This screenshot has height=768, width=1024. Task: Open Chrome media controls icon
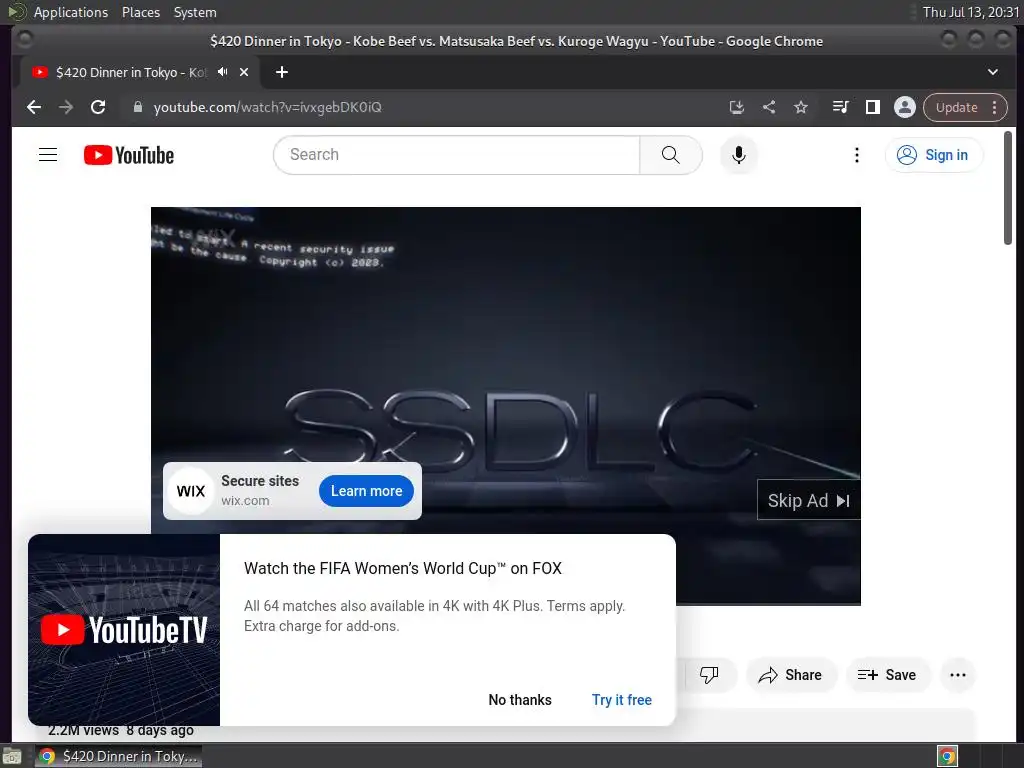pyautogui.click(x=840, y=107)
